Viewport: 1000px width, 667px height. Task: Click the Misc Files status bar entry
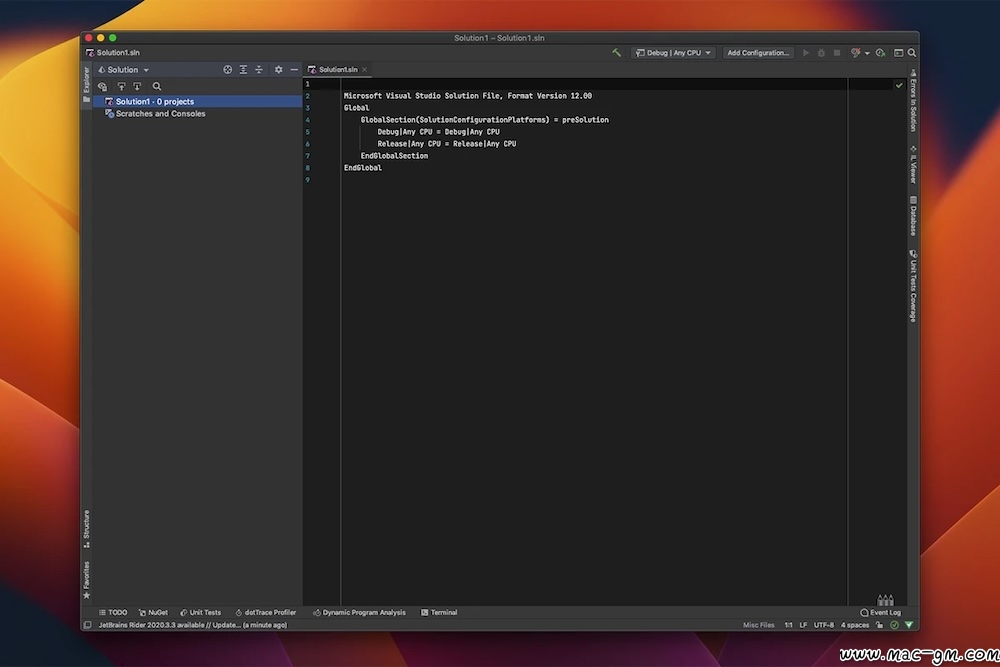click(x=758, y=625)
